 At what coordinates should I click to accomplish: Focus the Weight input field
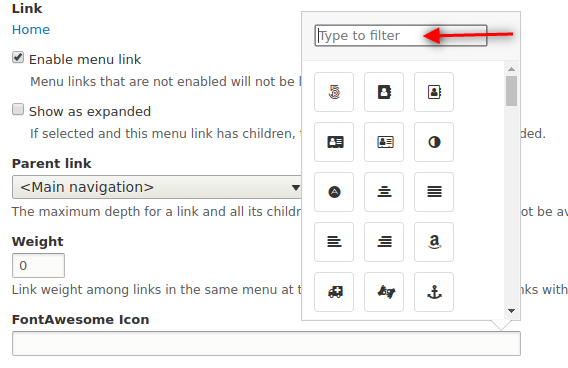tap(38, 265)
